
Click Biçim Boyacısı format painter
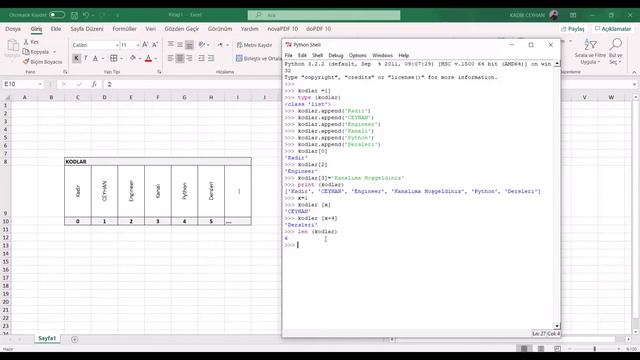click(x=43, y=62)
